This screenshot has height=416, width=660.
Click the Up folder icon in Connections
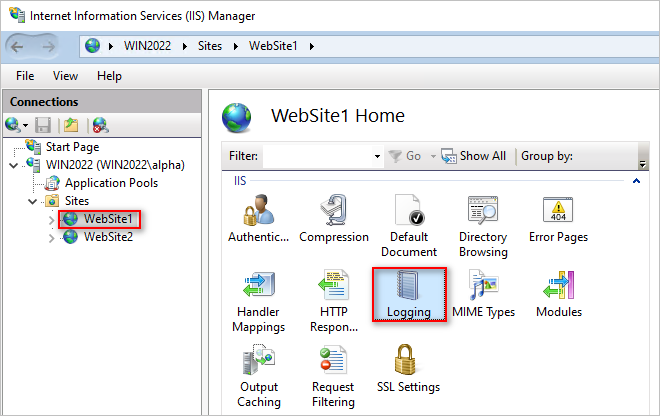[71, 125]
